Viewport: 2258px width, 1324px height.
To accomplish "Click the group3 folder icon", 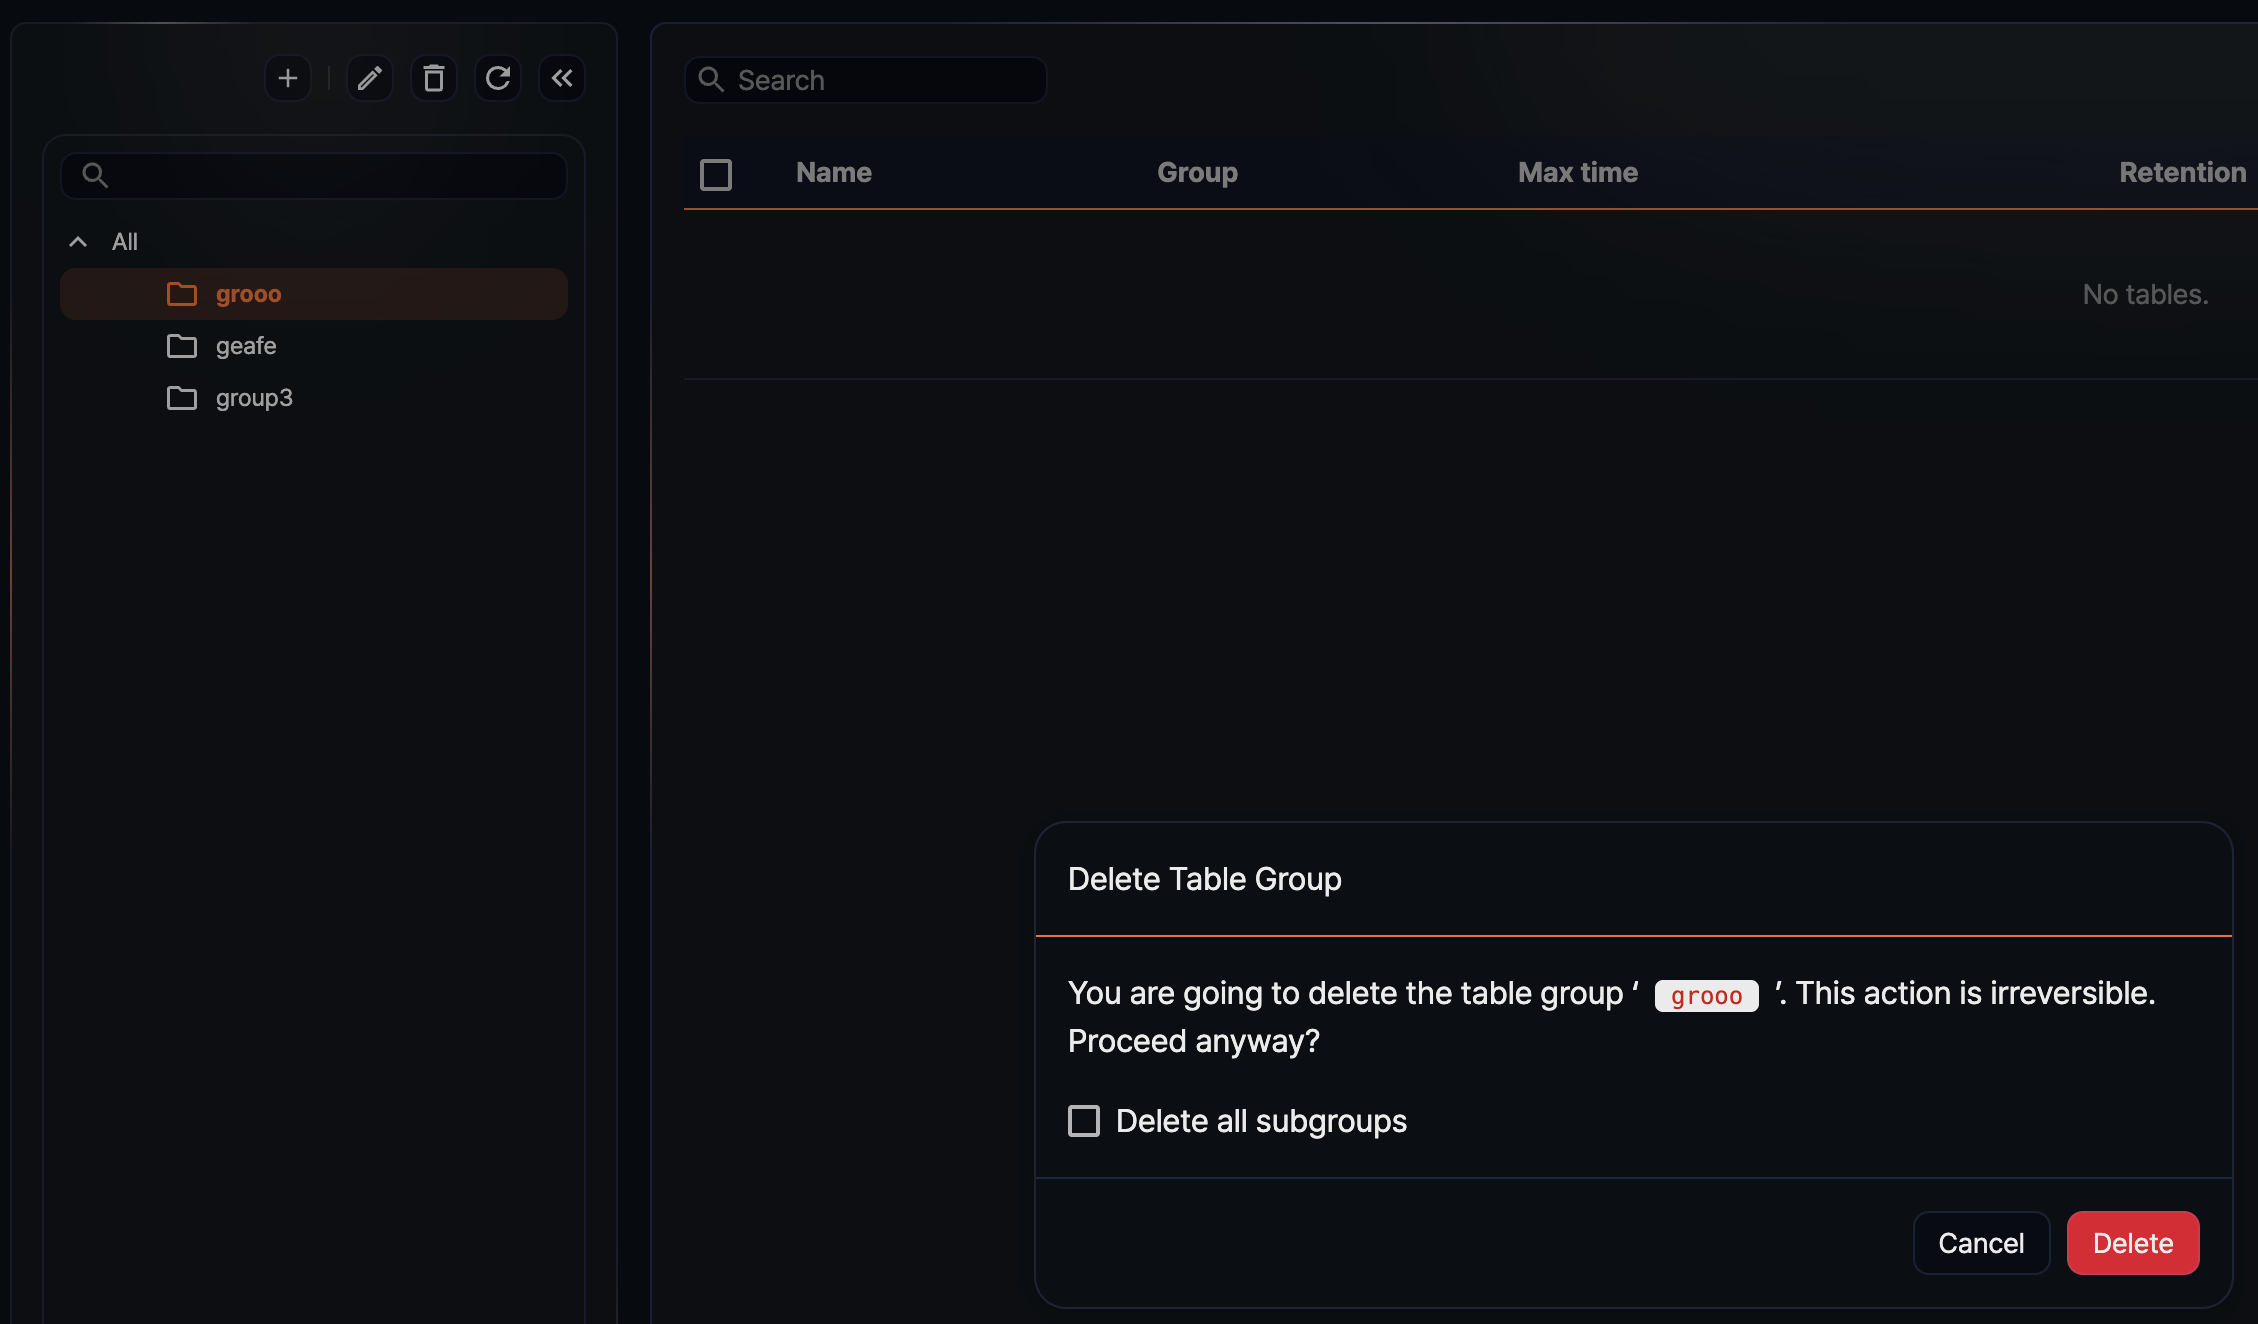I will [x=182, y=397].
